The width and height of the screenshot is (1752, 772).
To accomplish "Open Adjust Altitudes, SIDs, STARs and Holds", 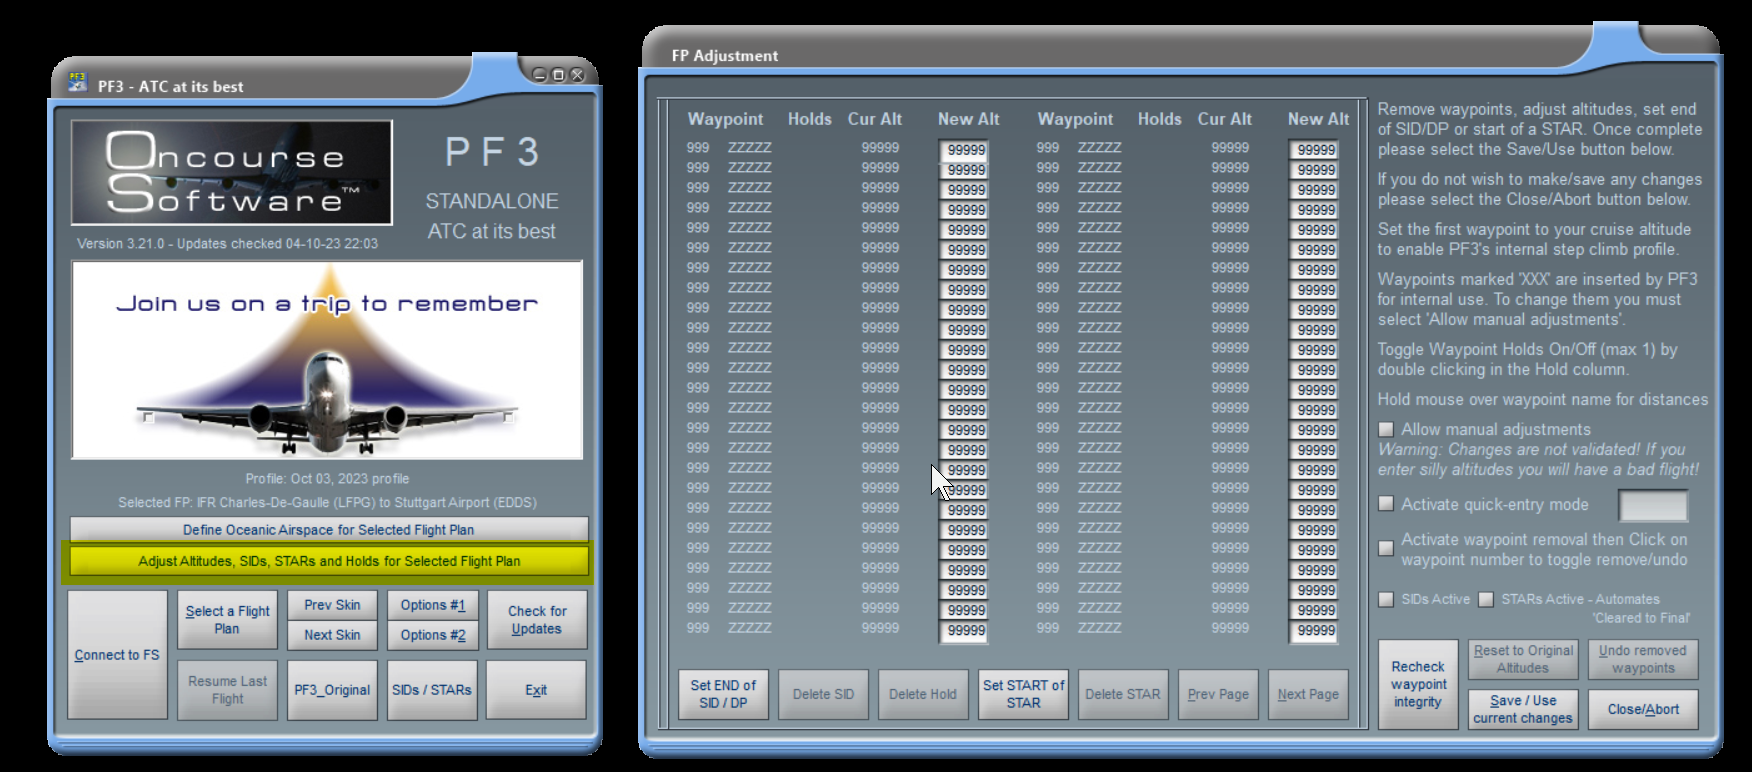I will (329, 561).
